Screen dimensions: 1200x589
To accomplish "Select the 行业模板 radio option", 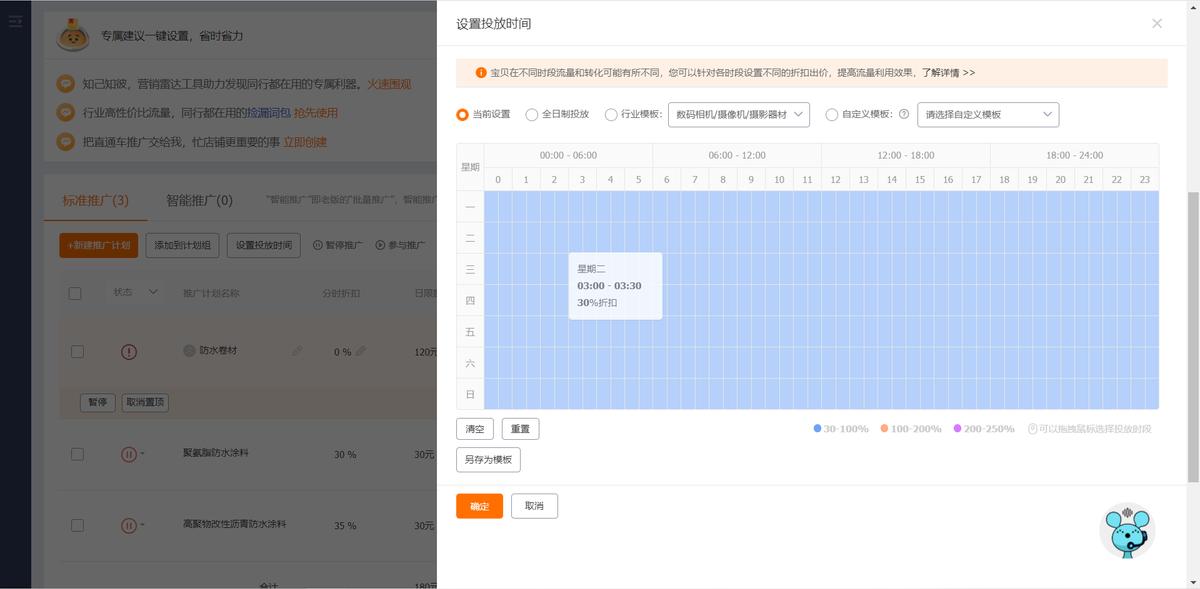I will pos(609,114).
